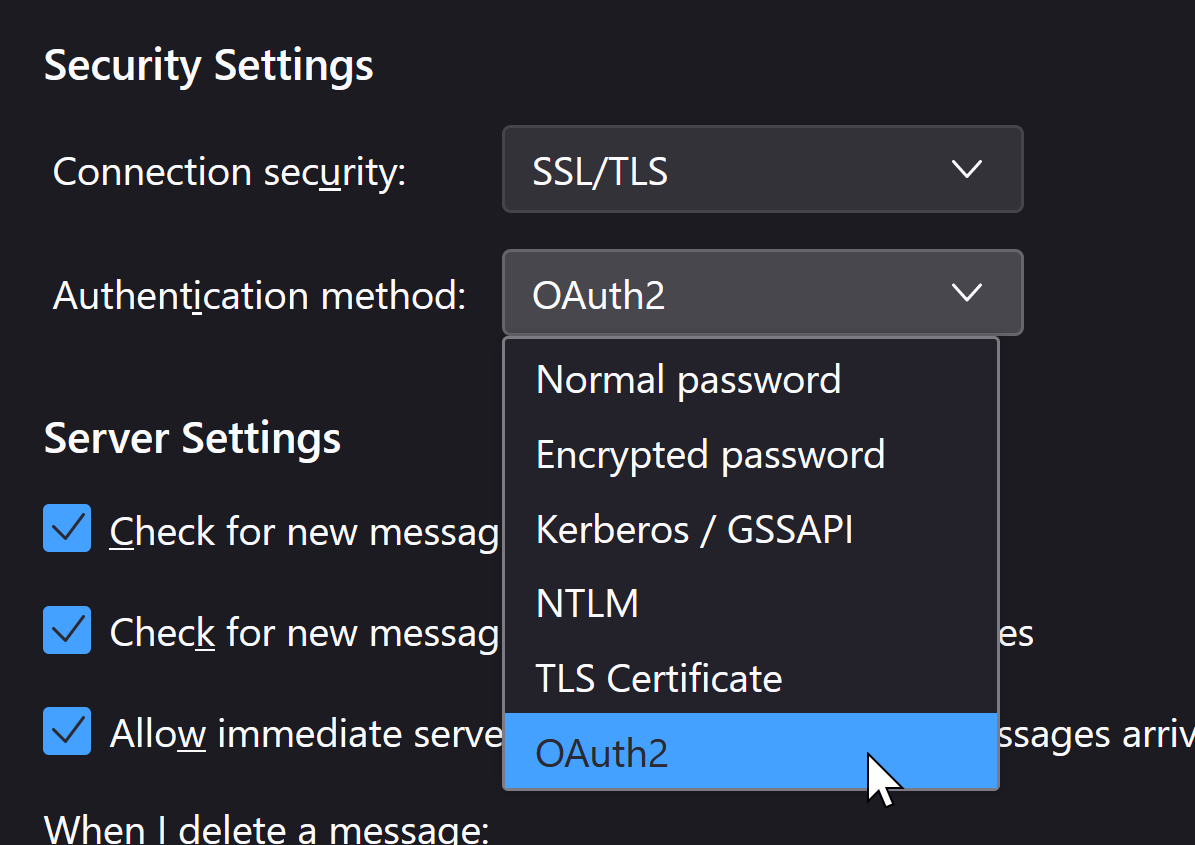Click the Server Settings heading

tap(192, 439)
